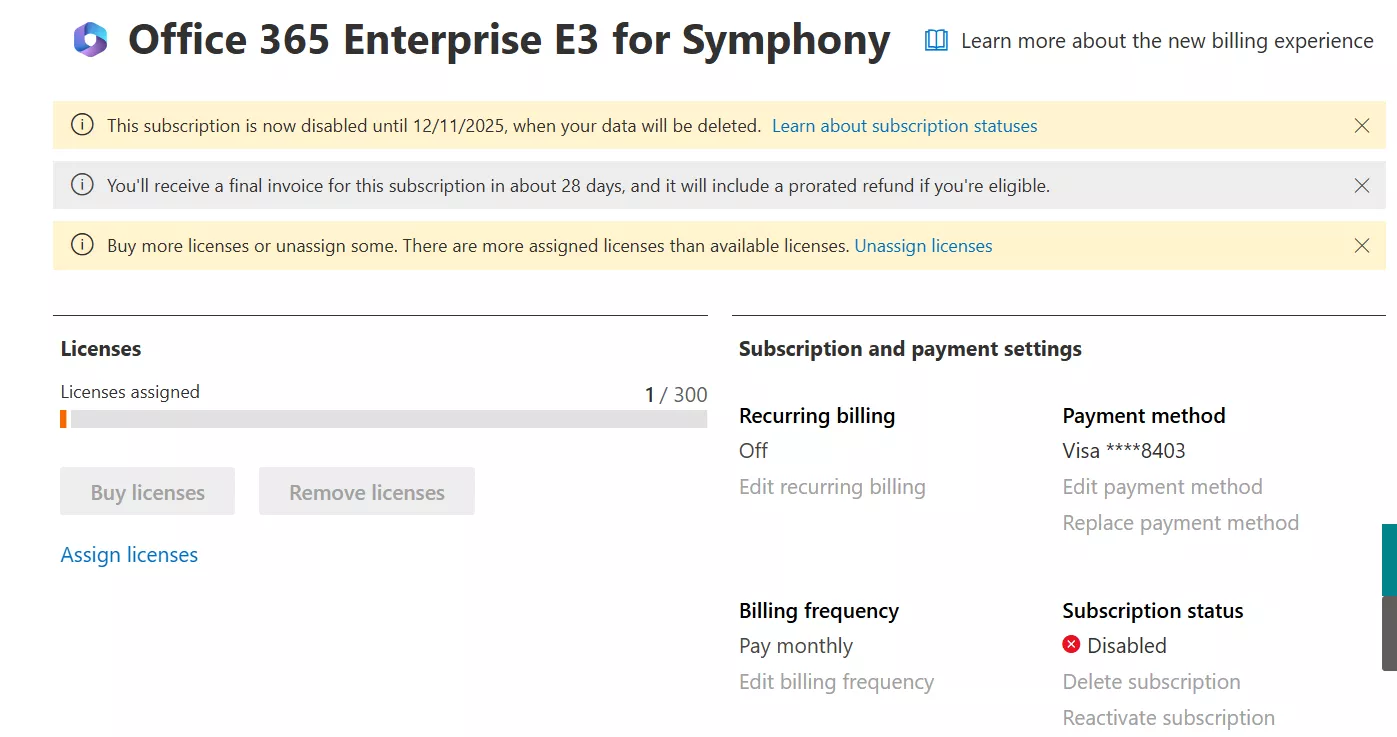Click info icon on disabled subscription banner

(x=82, y=126)
